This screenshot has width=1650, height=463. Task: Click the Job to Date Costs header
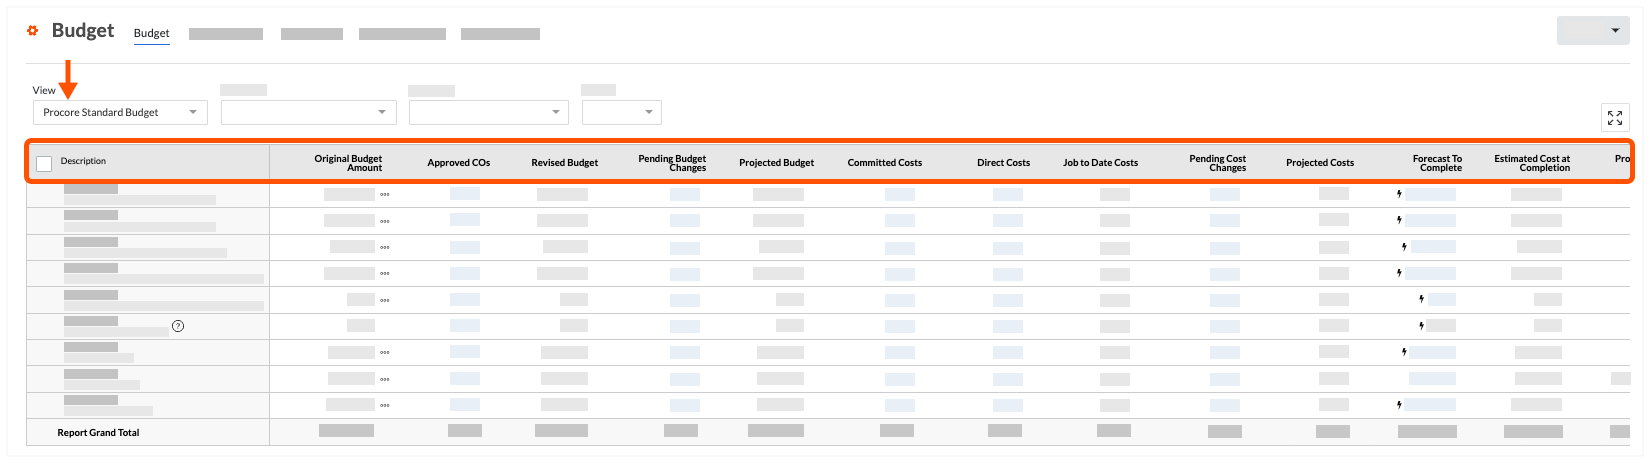[x=1100, y=163]
